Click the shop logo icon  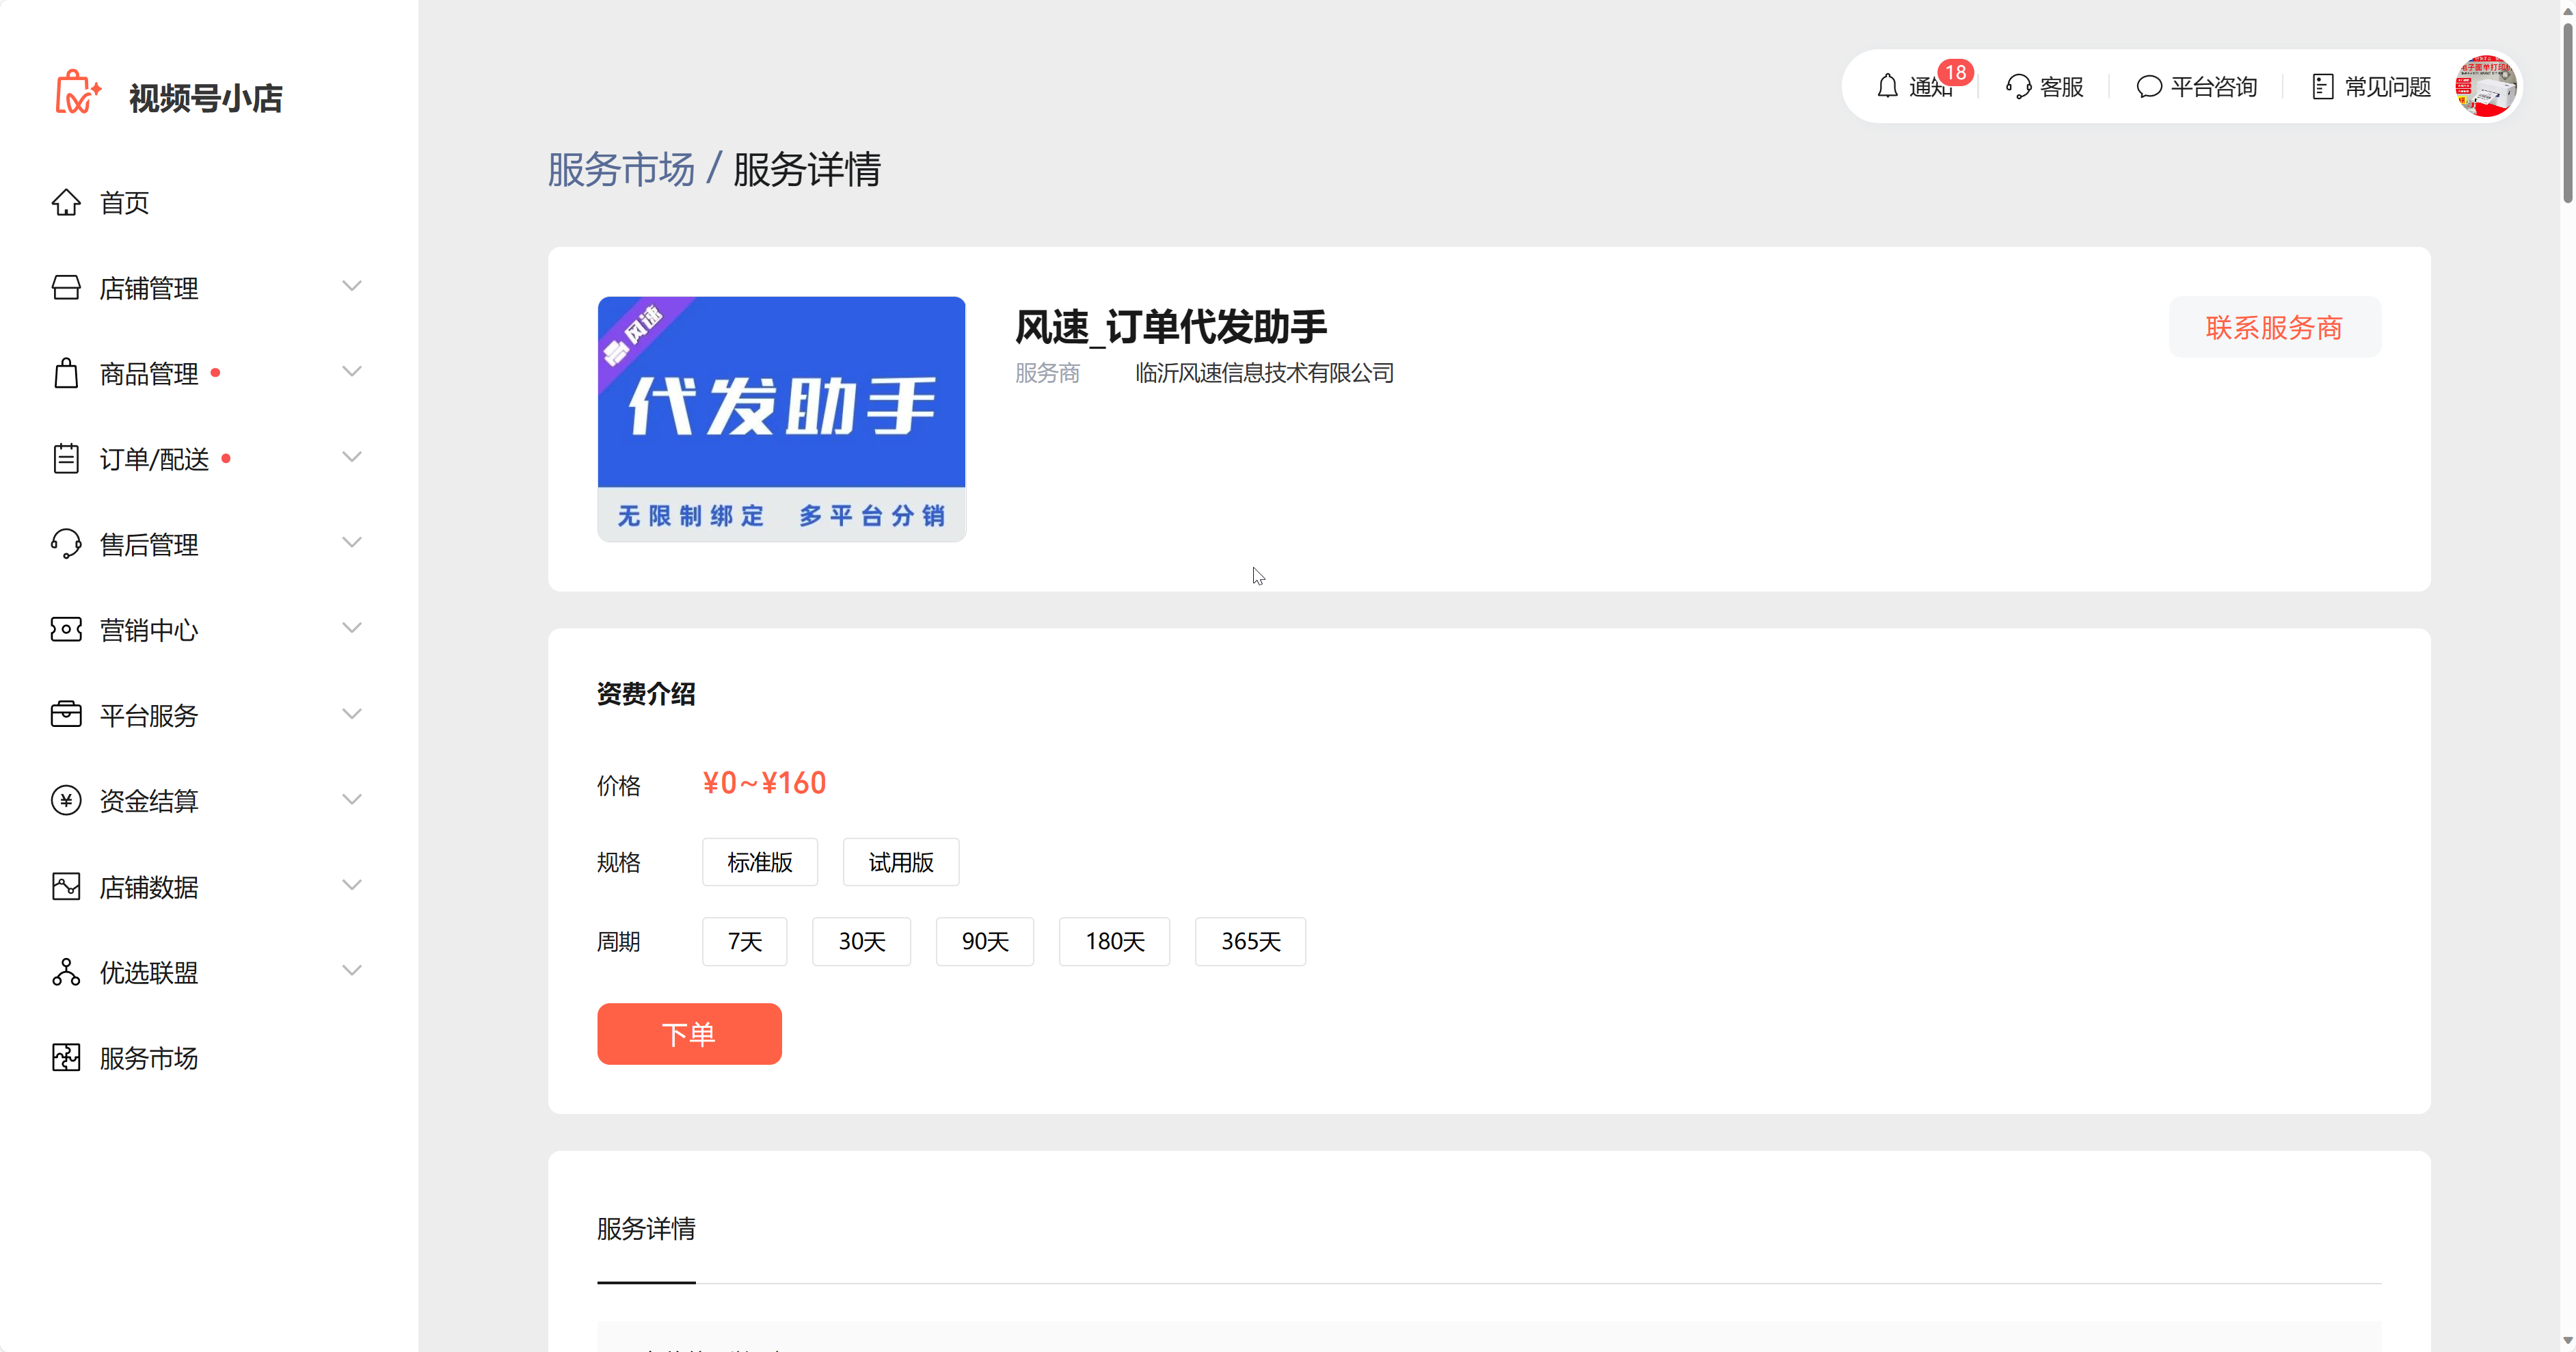(77, 94)
